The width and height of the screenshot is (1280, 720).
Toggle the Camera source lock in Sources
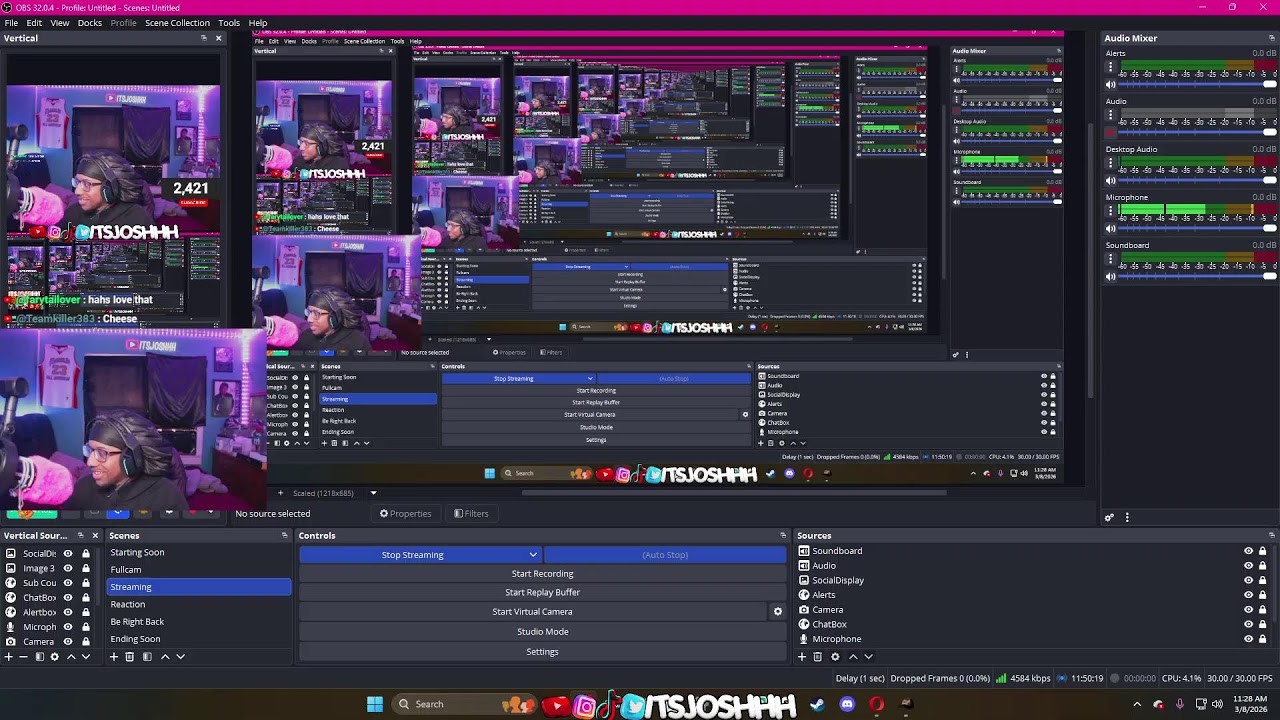(1262, 610)
